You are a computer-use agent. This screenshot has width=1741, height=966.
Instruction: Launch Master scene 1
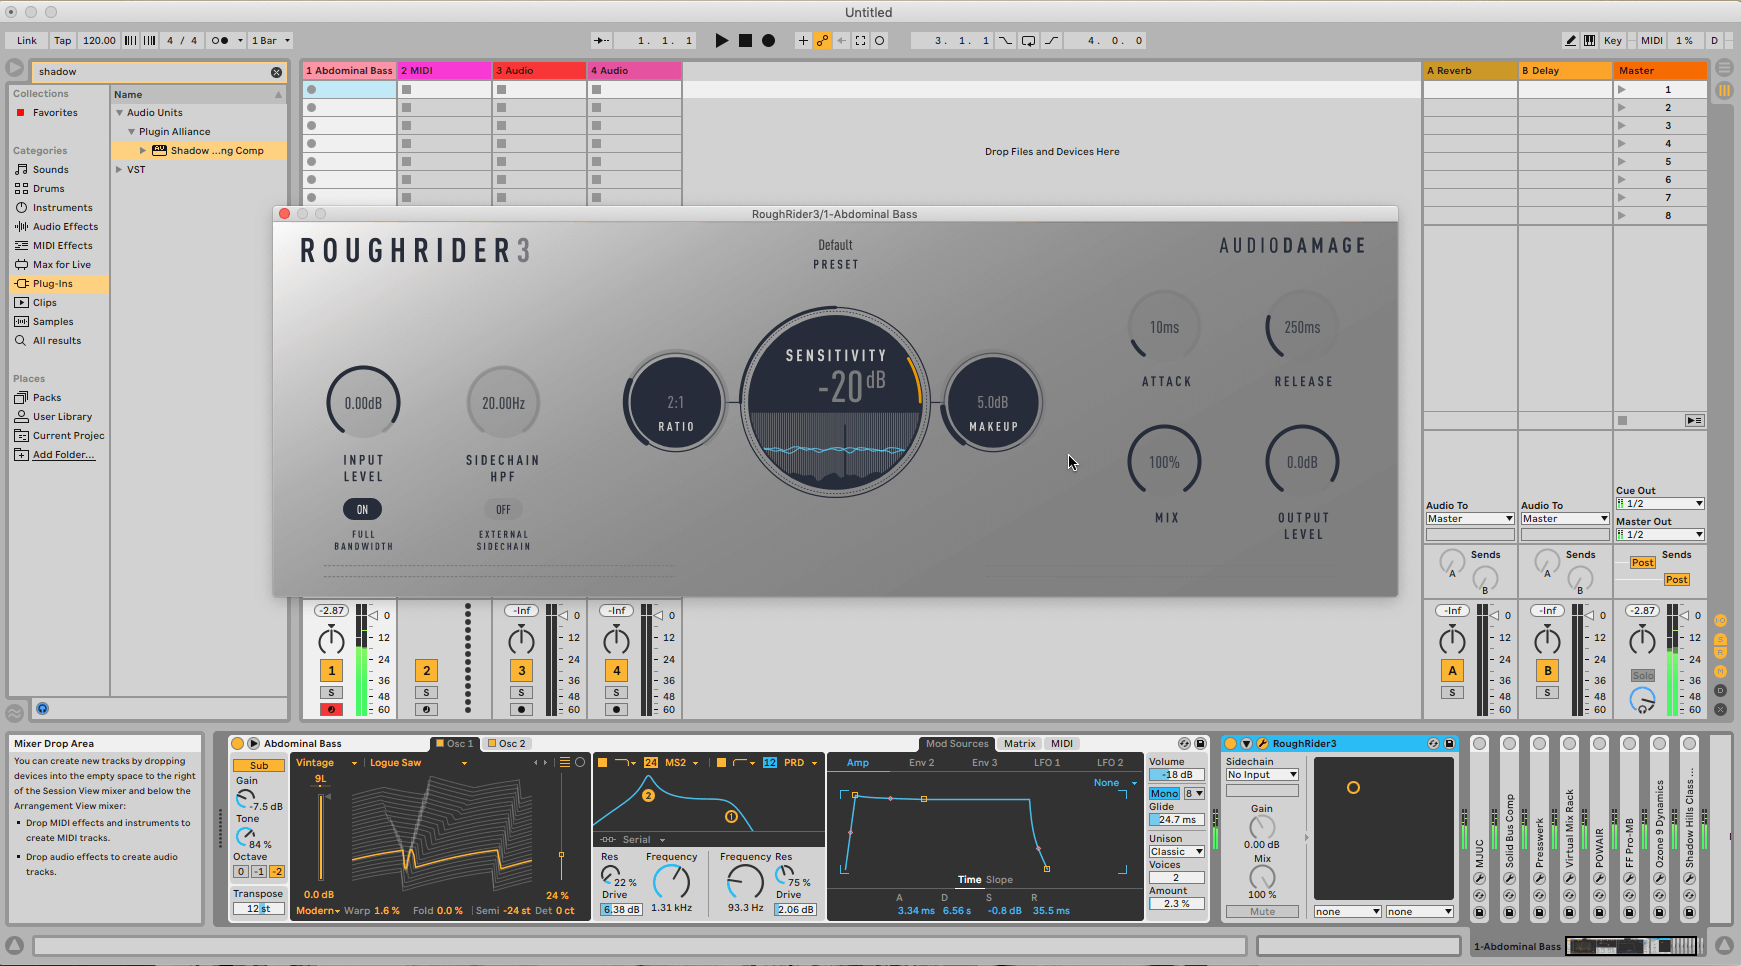[x=1622, y=90]
